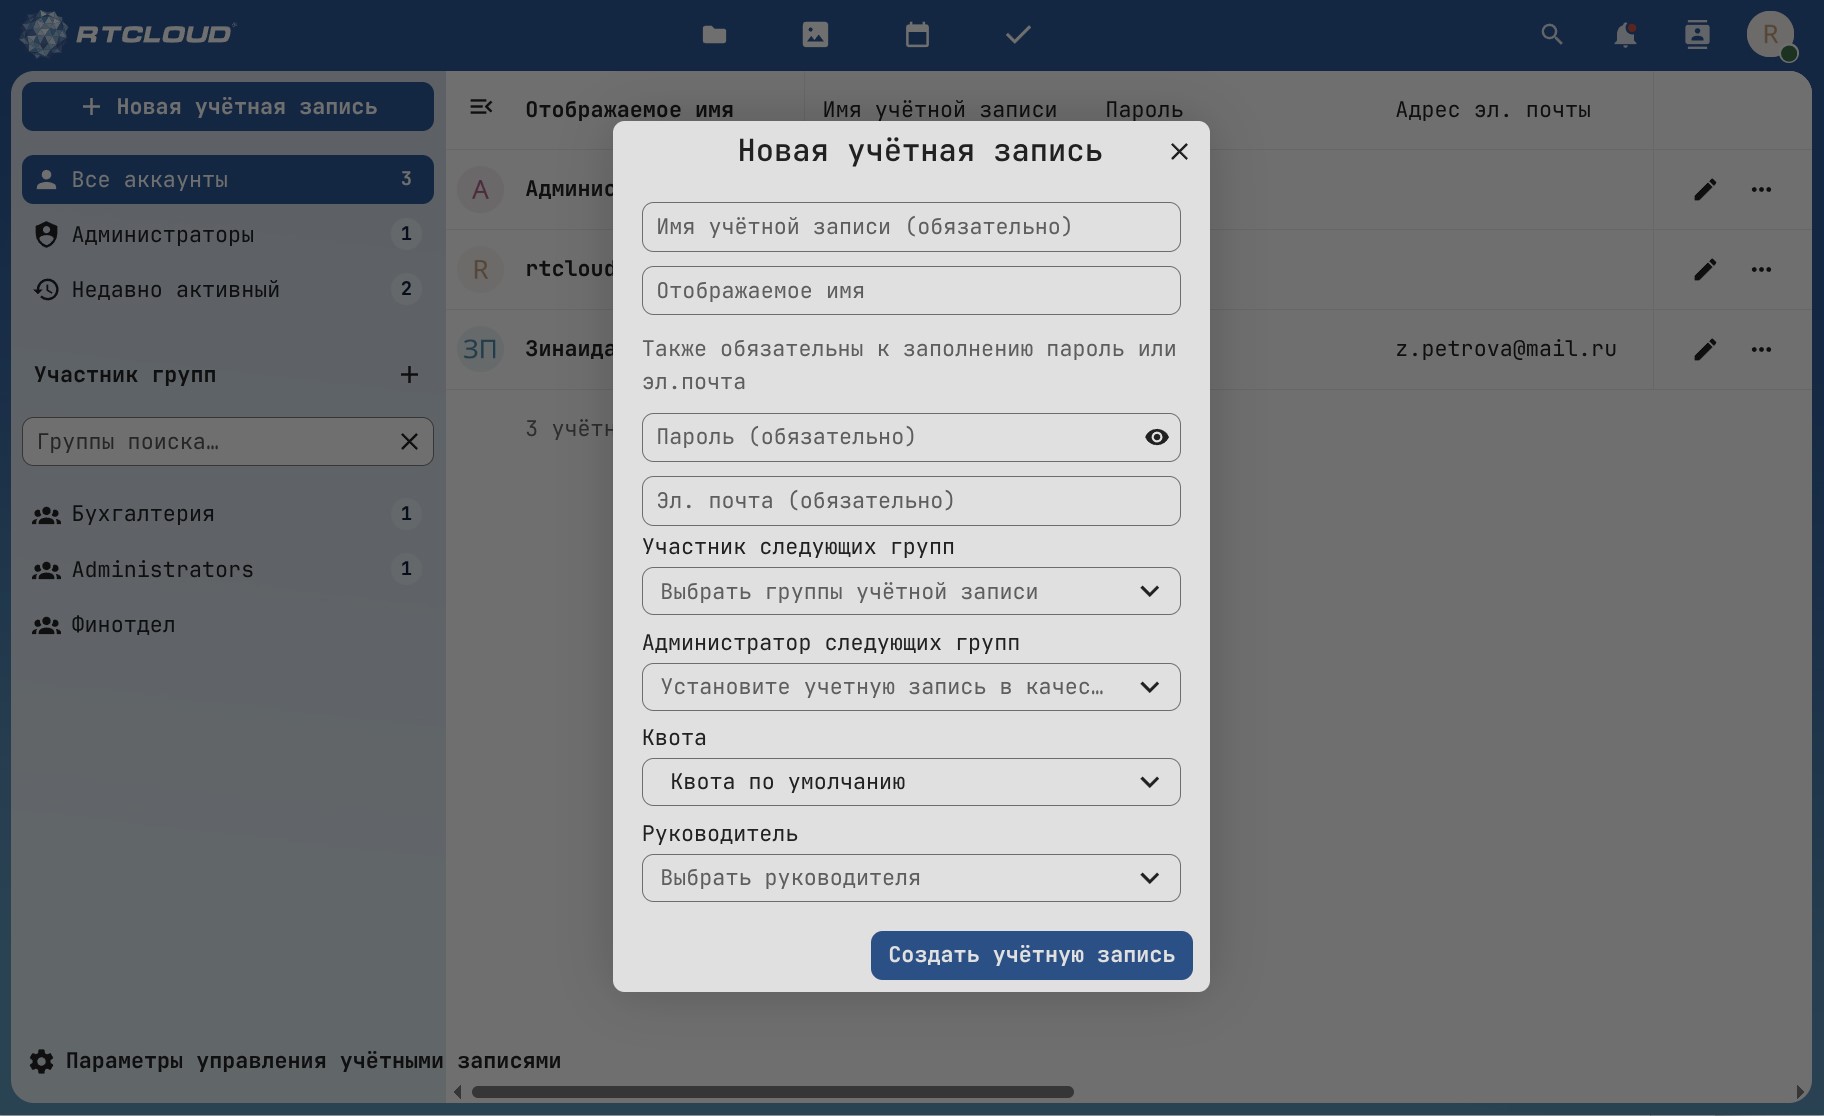Image resolution: width=1824 pixels, height=1116 pixels.
Task: Click the Имя учётной записи input field
Action: coord(910,227)
